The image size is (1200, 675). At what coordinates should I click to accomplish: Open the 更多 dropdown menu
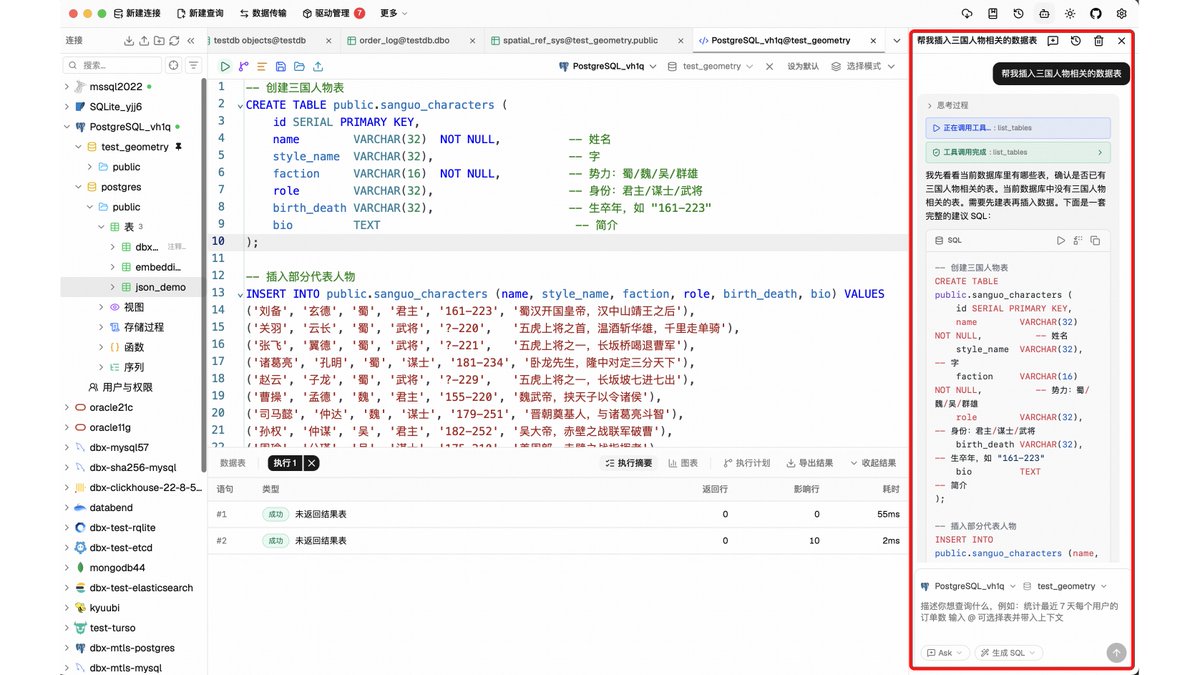394,13
